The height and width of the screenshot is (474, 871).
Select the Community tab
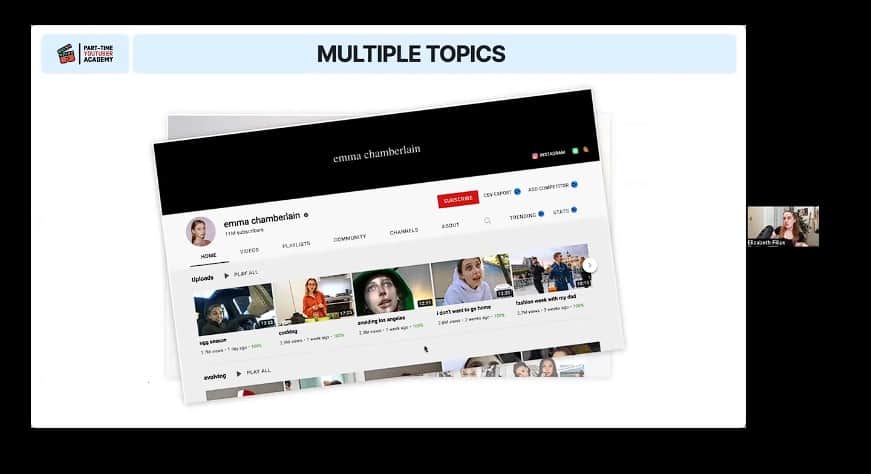click(x=350, y=238)
